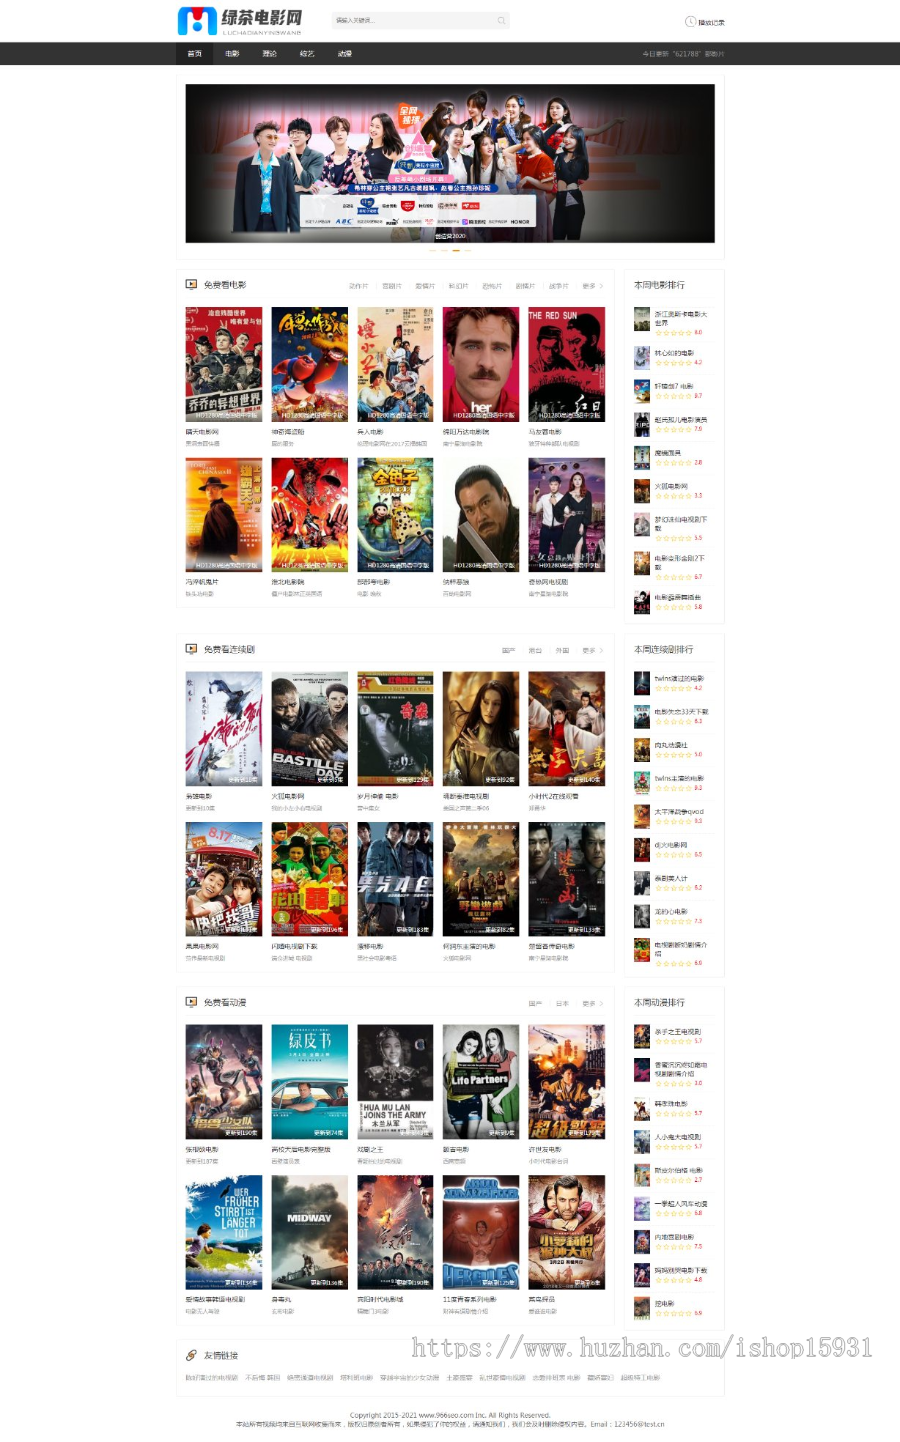Expand 更多 in the 免费看电影 section
900x1442 pixels.
point(592,286)
